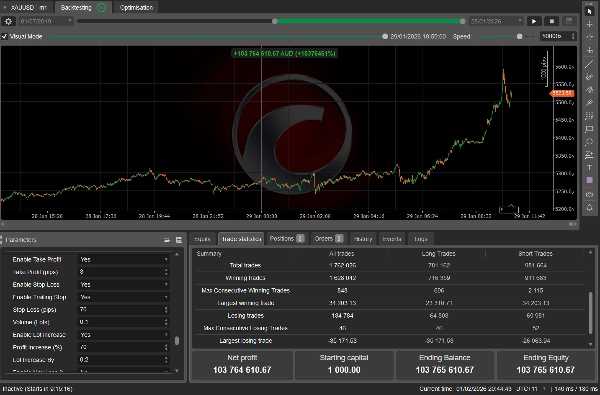Select the text annotation tool
This screenshot has width=600, height=395.
[x=589, y=168]
